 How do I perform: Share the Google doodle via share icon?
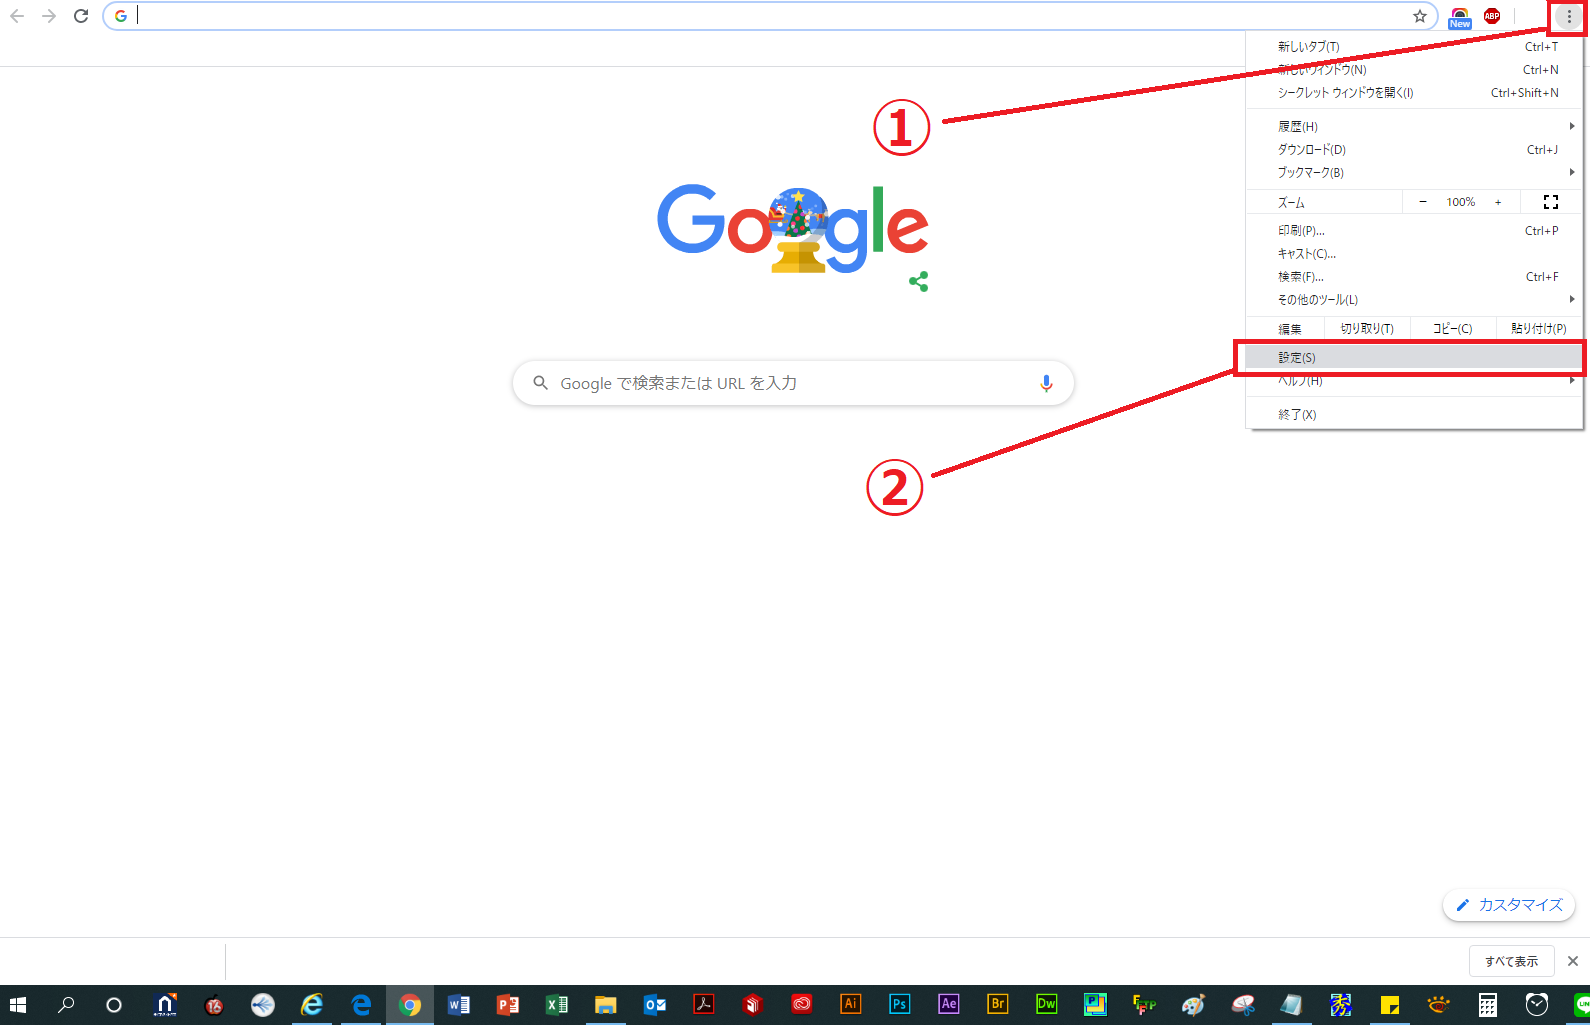click(919, 282)
